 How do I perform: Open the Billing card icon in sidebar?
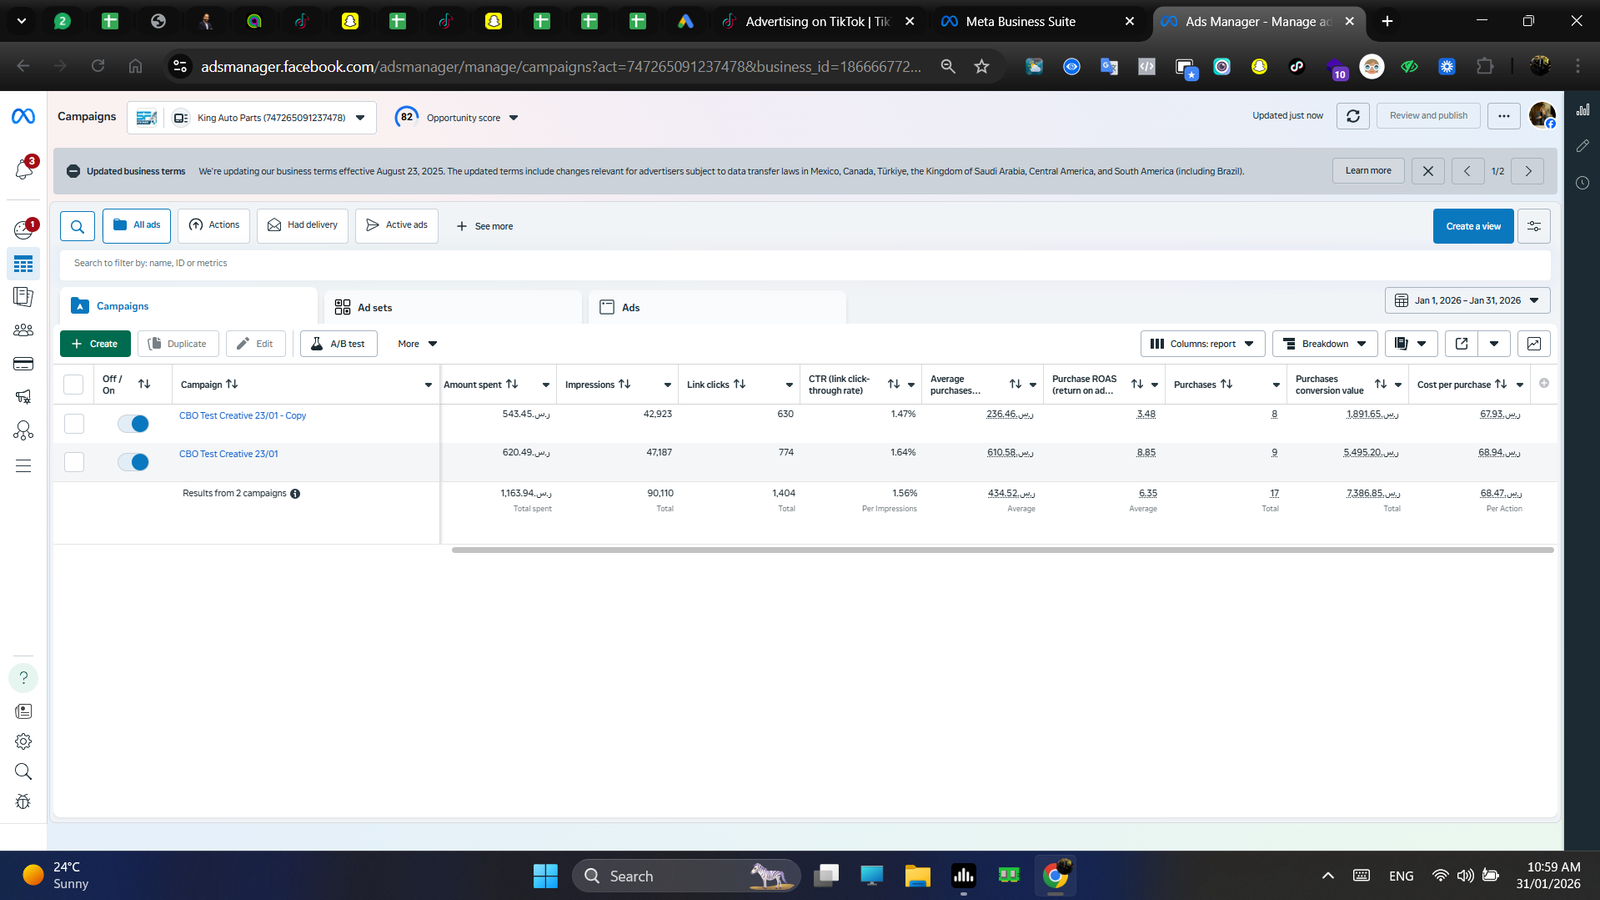click(x=23, y=364)
